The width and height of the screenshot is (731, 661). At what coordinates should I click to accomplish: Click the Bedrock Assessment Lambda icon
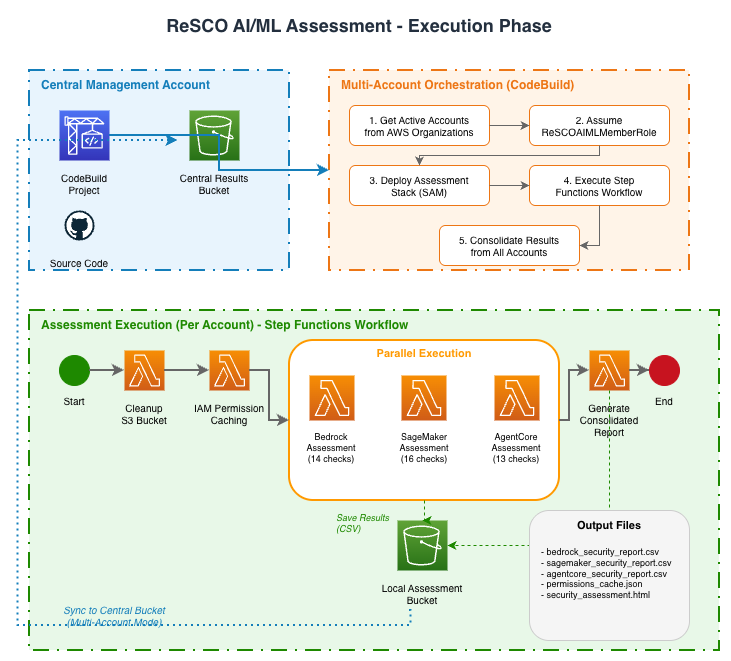coord(332,398)
